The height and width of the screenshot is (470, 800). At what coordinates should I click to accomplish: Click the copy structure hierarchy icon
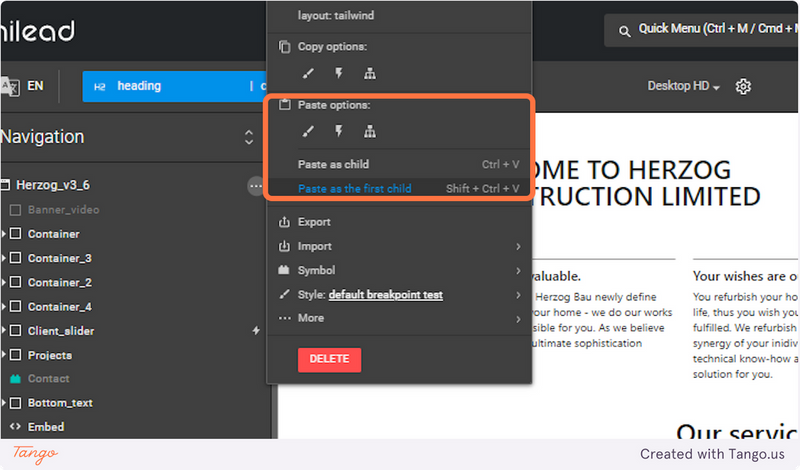pyautogui.click(x=370, y=73)
